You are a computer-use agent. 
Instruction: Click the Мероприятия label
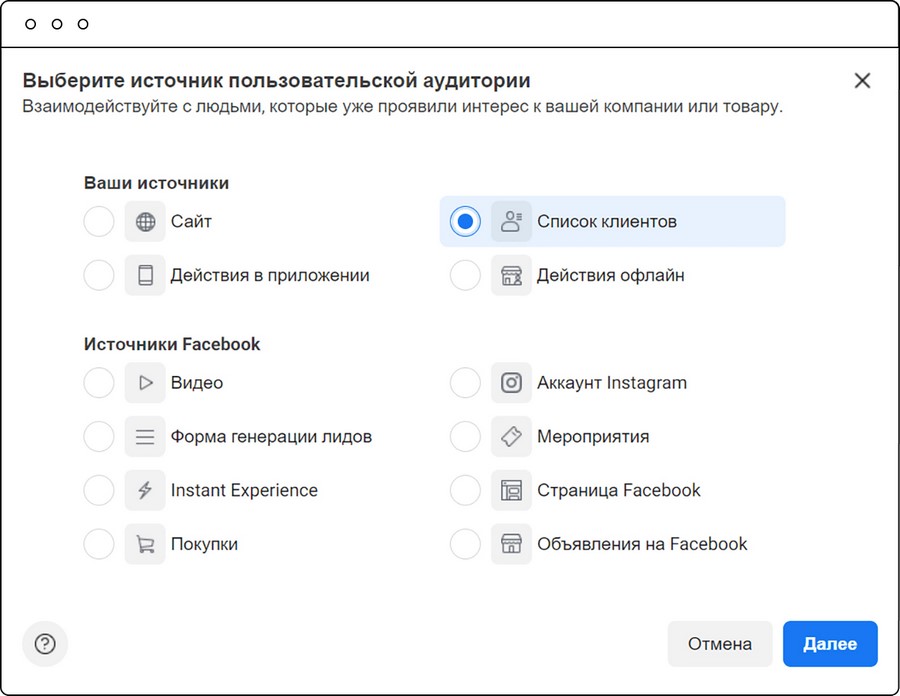coord(593,437)
